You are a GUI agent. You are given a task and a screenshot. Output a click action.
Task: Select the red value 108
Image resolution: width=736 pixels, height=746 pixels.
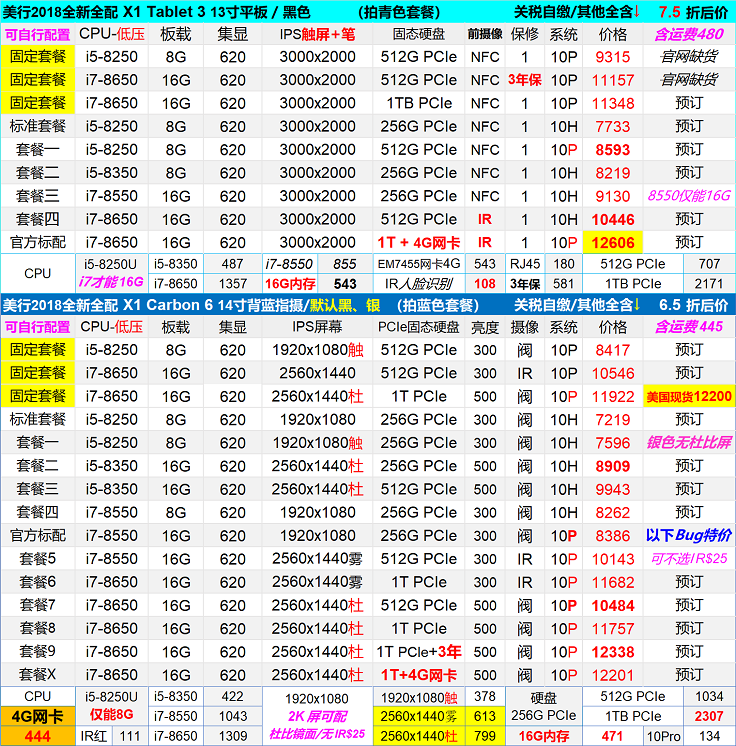(x=485, y=284)
